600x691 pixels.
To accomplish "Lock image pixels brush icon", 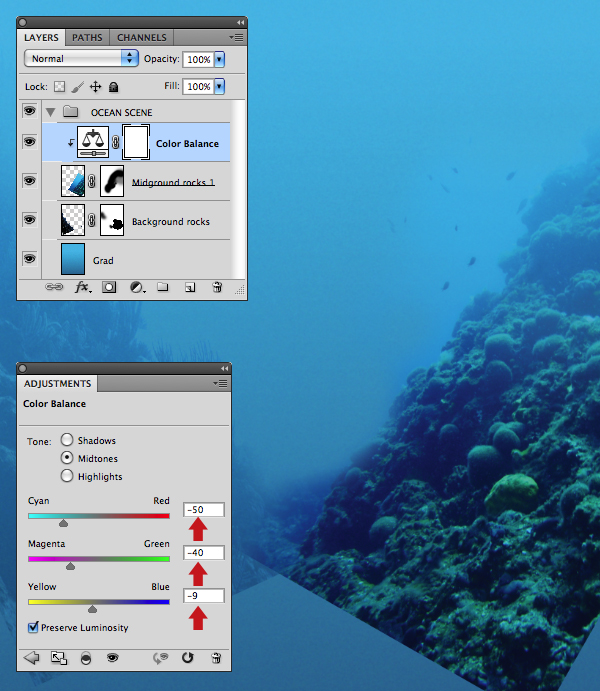I will pos(77,87).
